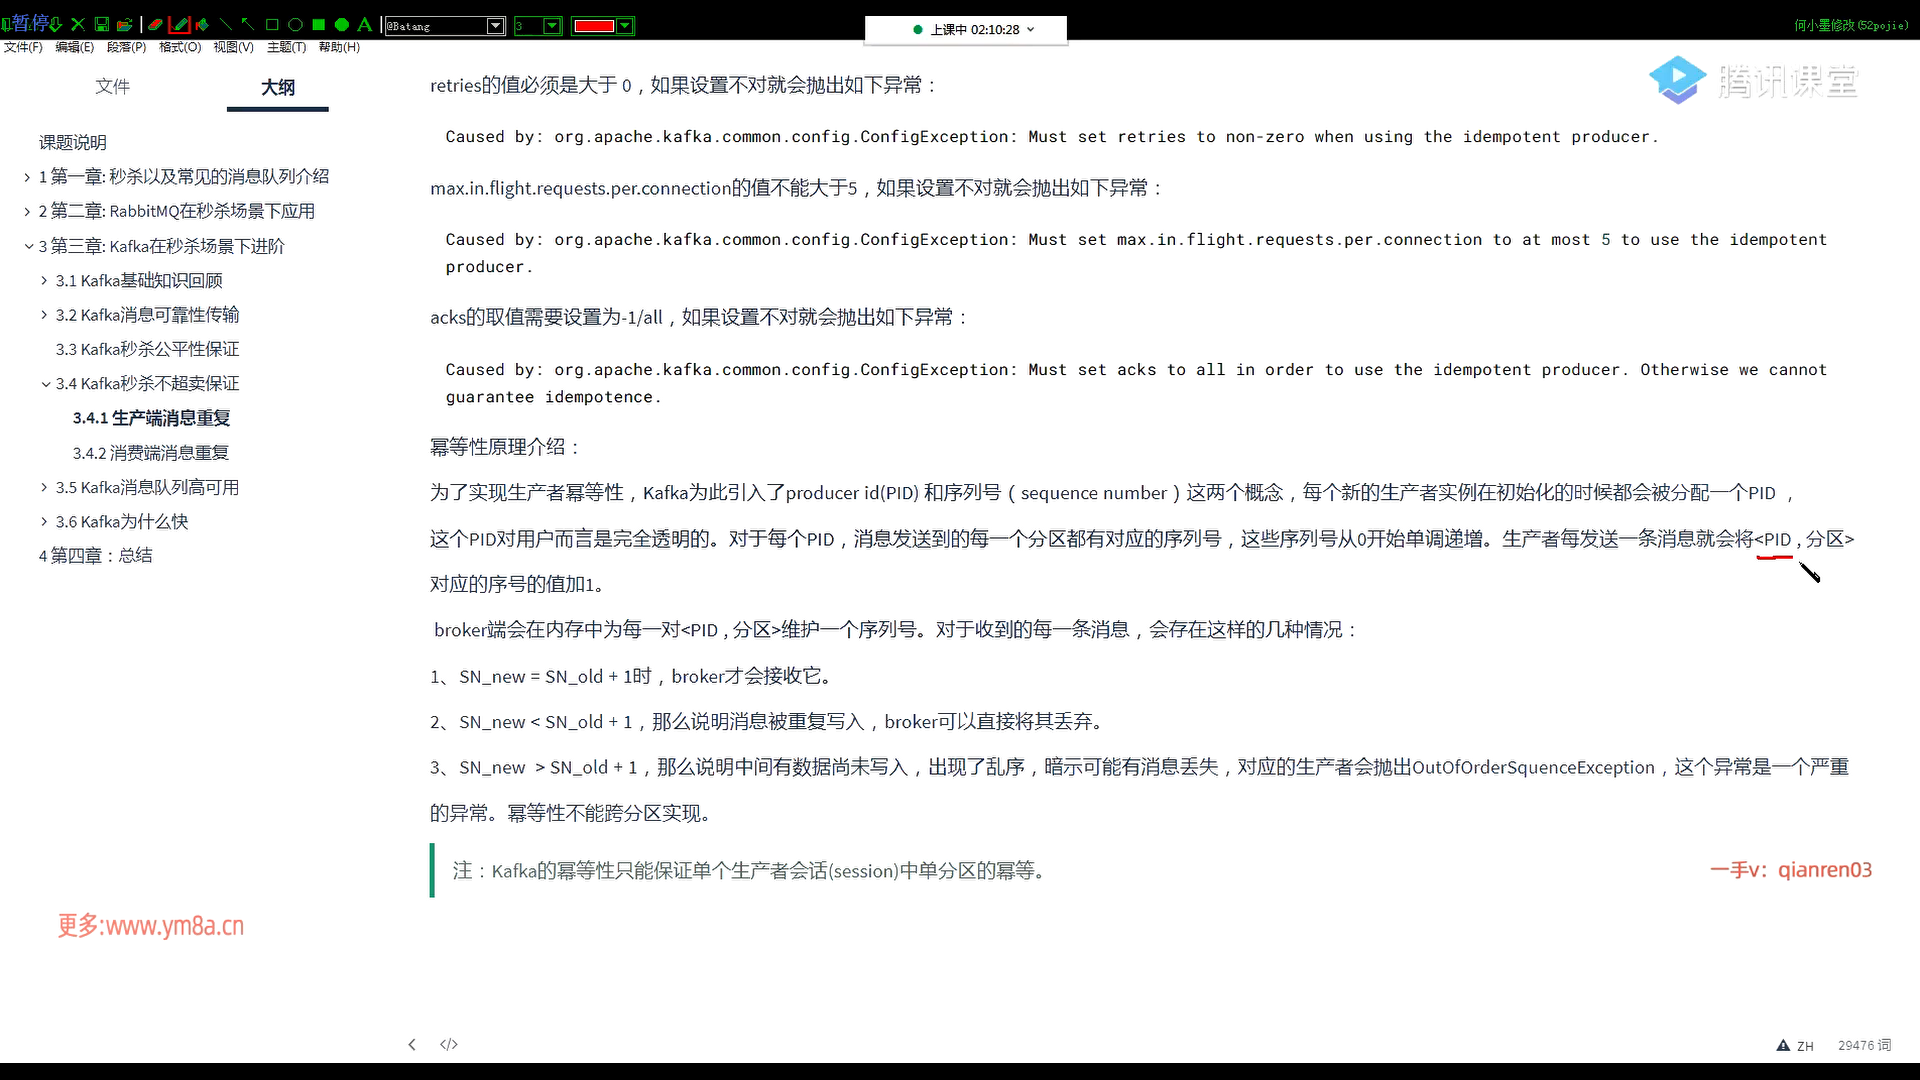The width and height of the screenshot is (1920, 1080).
Task: Select the pen drawing tool
Action: [180, 25]
